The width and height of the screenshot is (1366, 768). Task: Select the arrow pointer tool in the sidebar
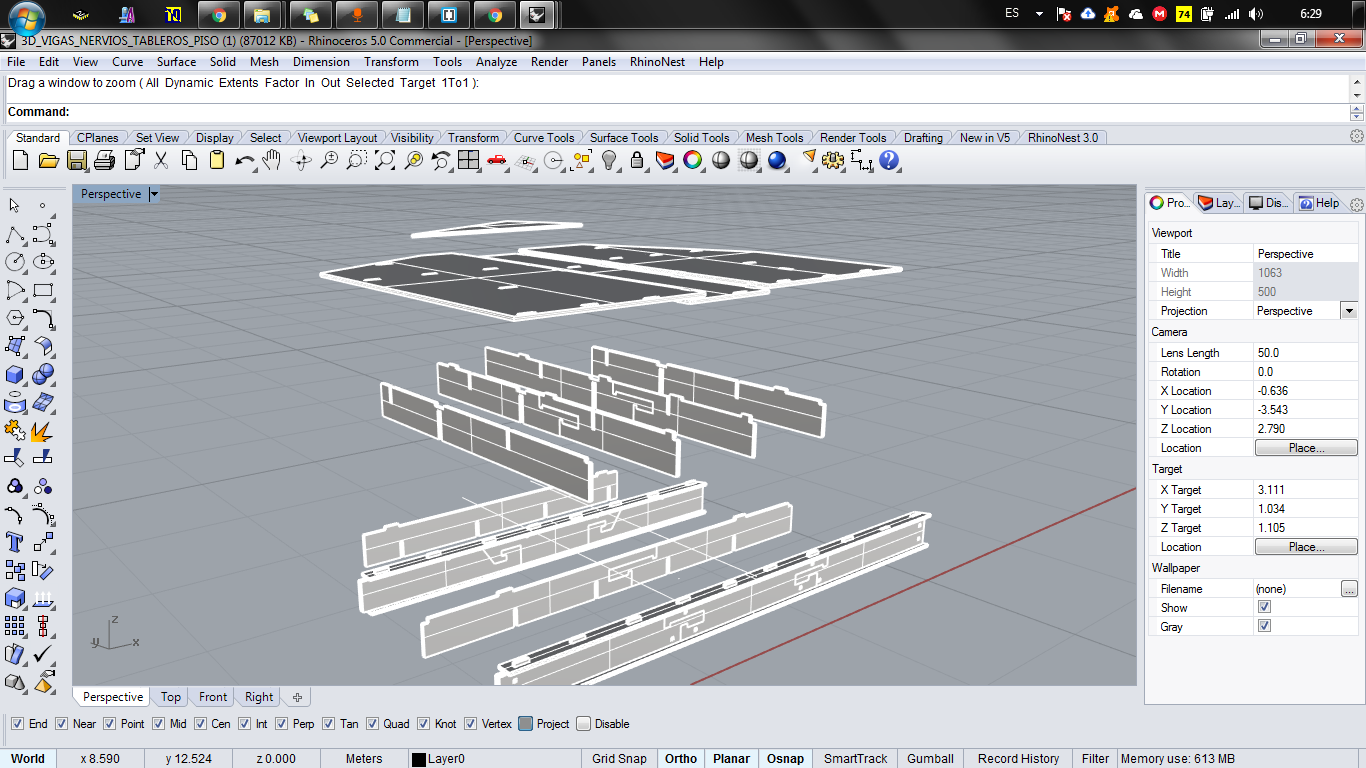15,205
